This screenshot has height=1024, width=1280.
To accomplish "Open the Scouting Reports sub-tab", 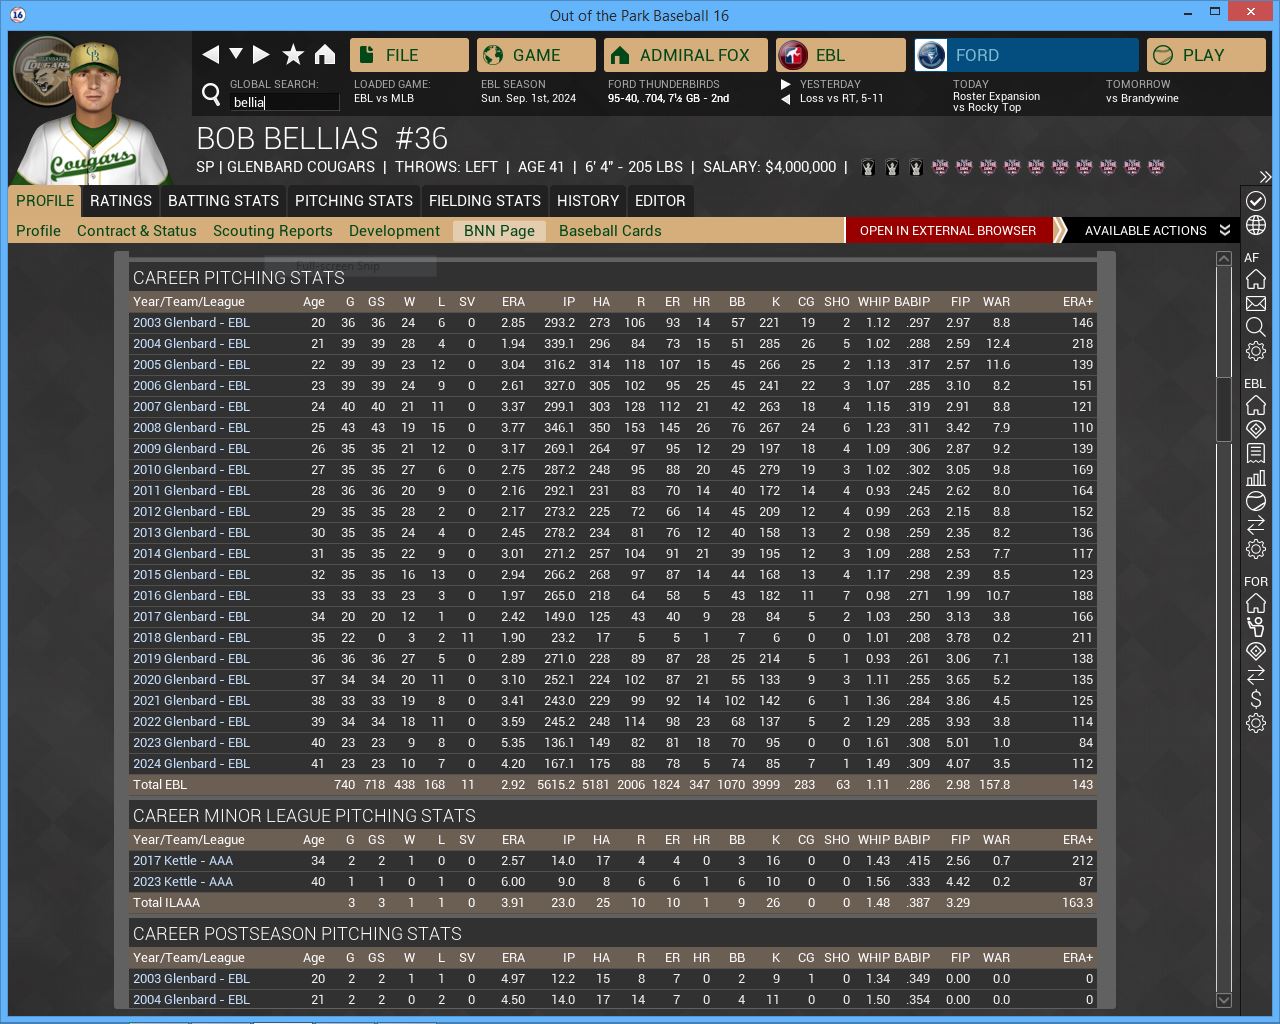I will coord(272,231).
